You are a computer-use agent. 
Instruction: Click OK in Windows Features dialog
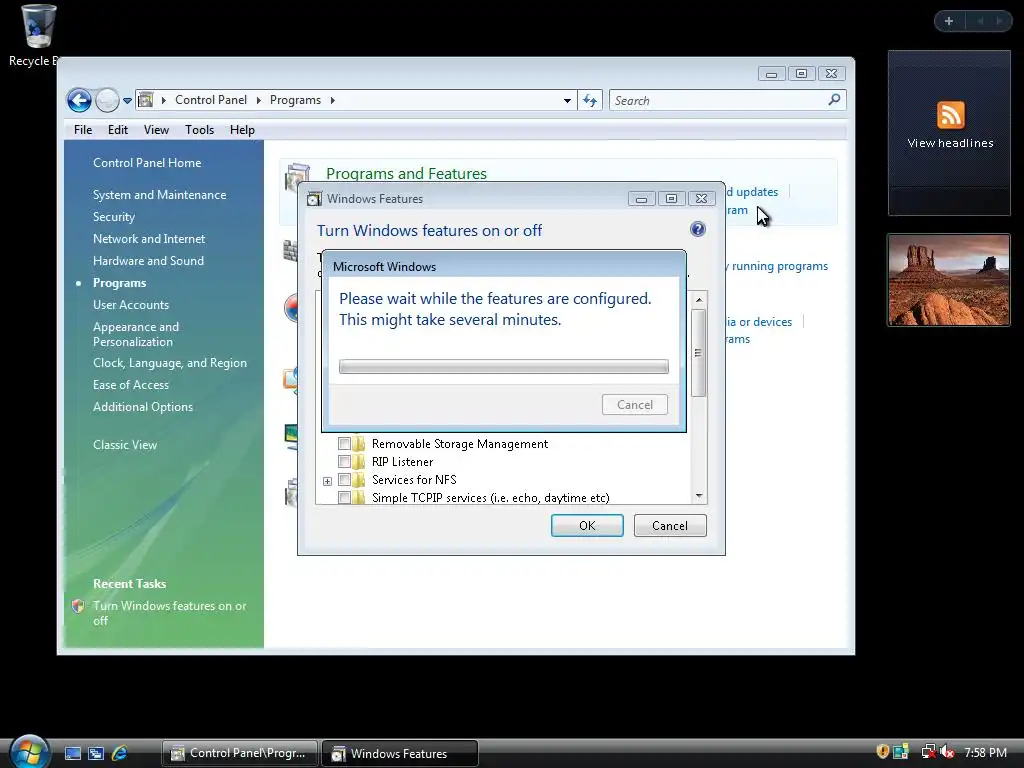(x=587, y=526)
